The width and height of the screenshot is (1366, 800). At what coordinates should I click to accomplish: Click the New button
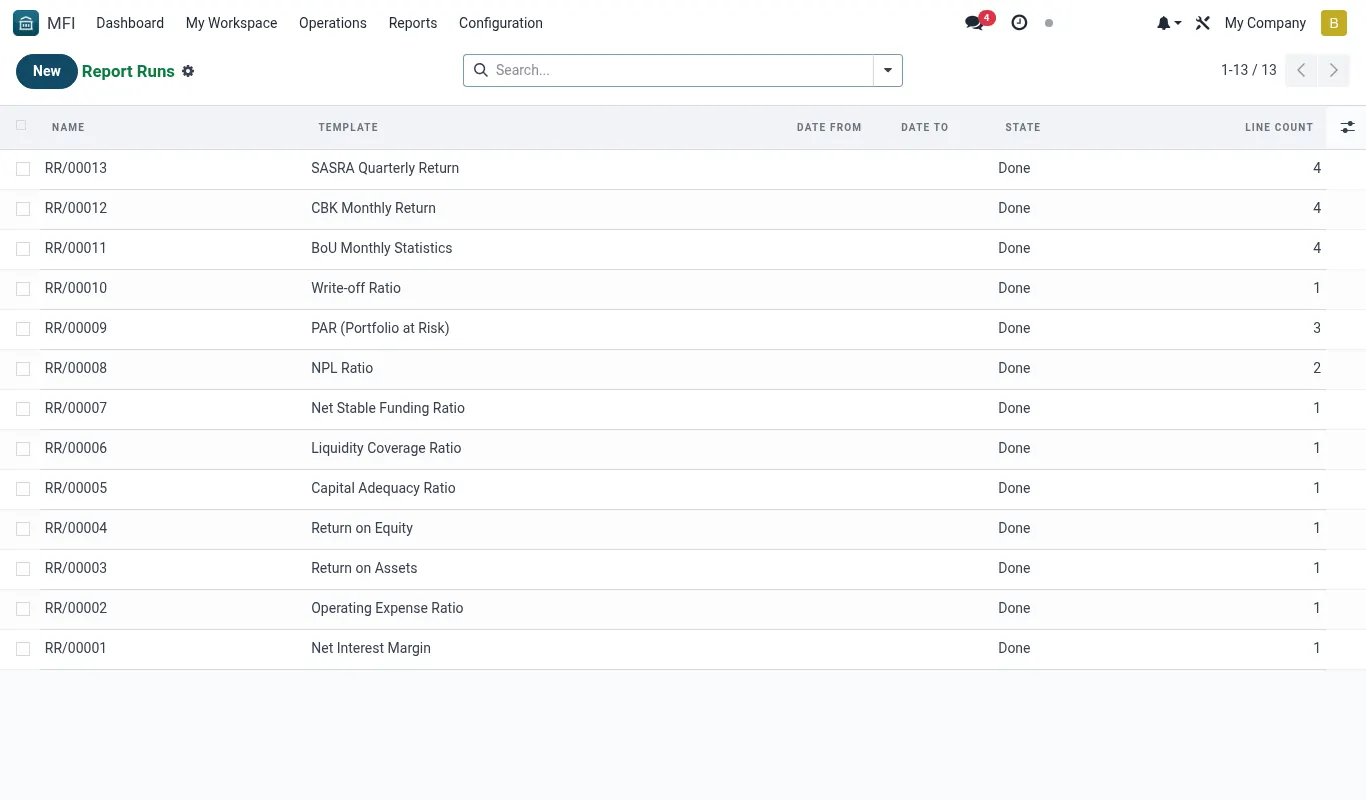47,71
